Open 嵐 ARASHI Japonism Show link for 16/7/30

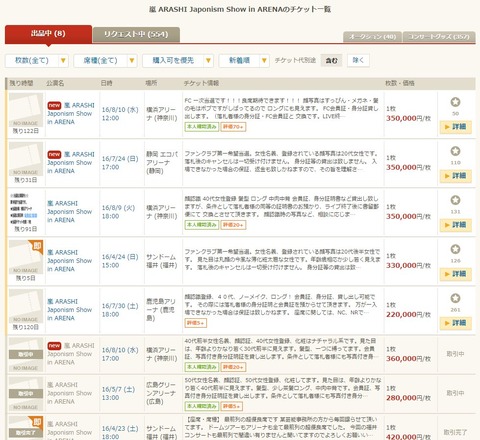69,310
